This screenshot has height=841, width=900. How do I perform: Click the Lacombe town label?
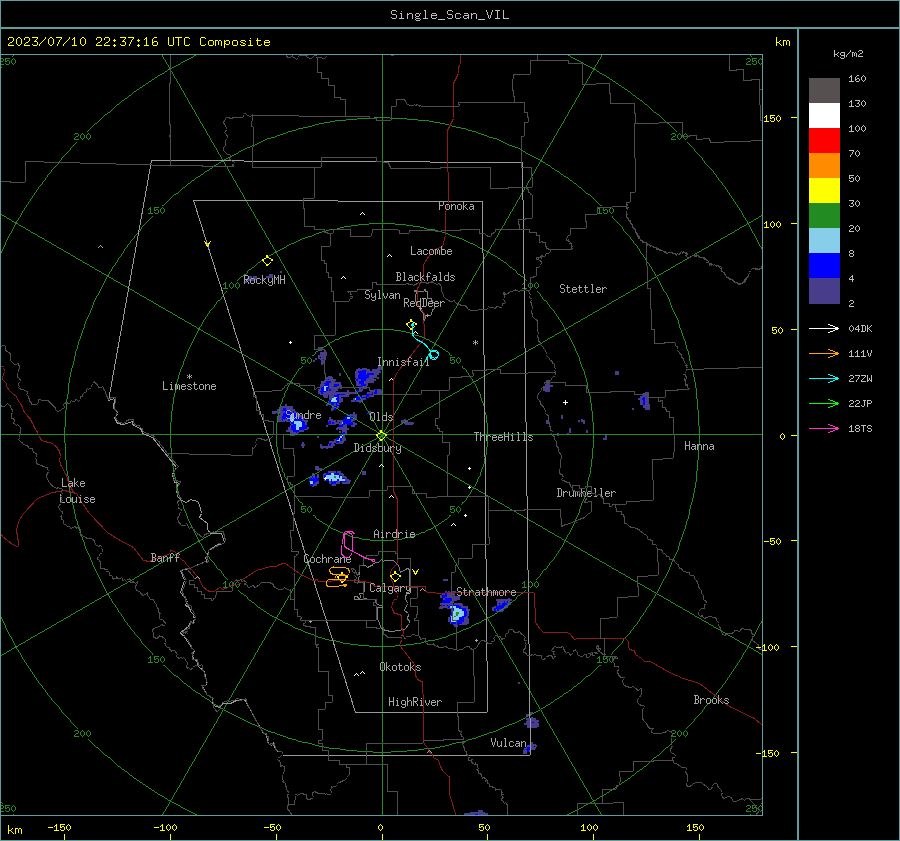point(431,251)
